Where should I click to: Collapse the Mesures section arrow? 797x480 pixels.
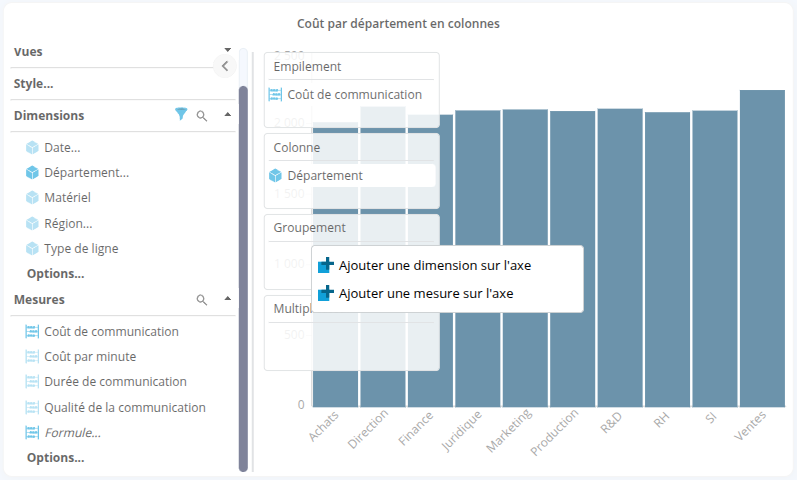[x=227, y=299]
